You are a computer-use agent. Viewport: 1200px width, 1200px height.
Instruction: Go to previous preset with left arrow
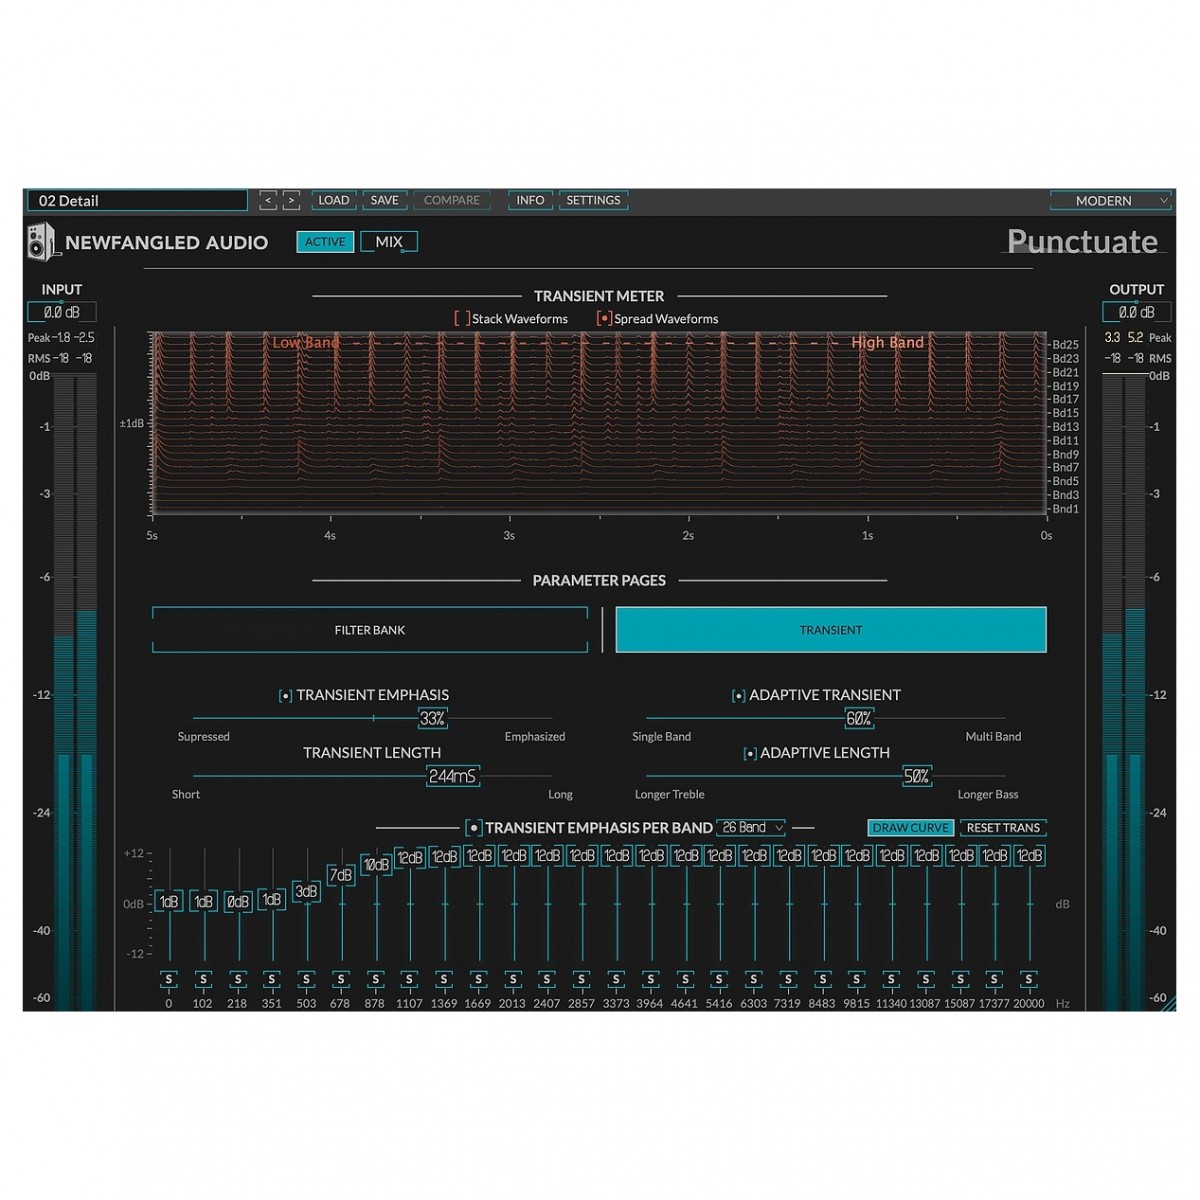click(x=268, y=201)
